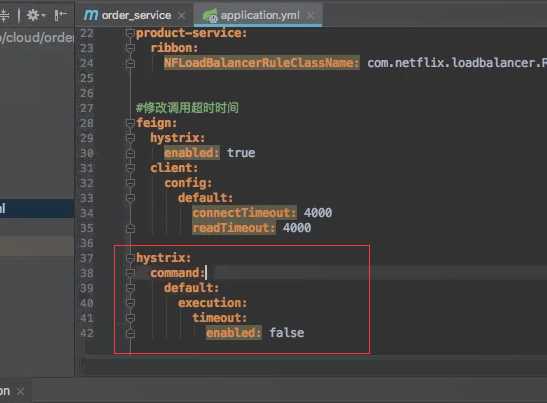
Task: Switch to the order_service tab
Action: pyautogui.click(x=136, y=15)
